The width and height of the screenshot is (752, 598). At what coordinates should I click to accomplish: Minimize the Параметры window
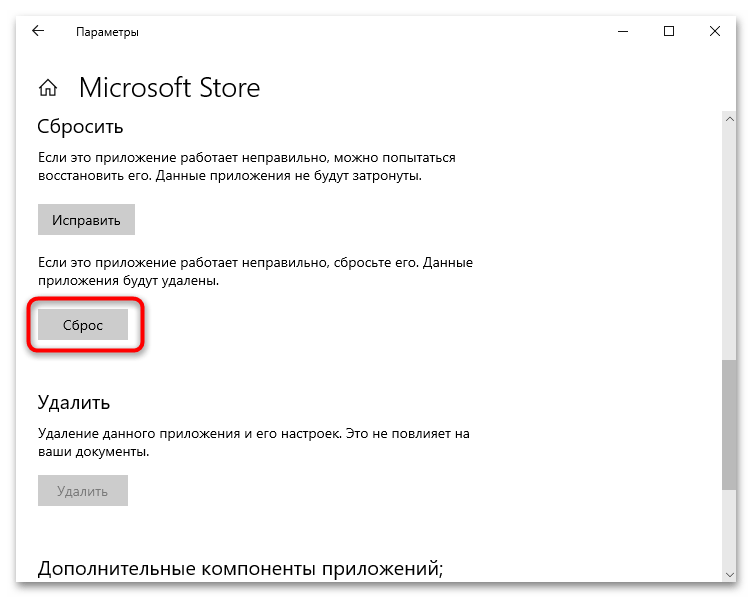(623, 32)
